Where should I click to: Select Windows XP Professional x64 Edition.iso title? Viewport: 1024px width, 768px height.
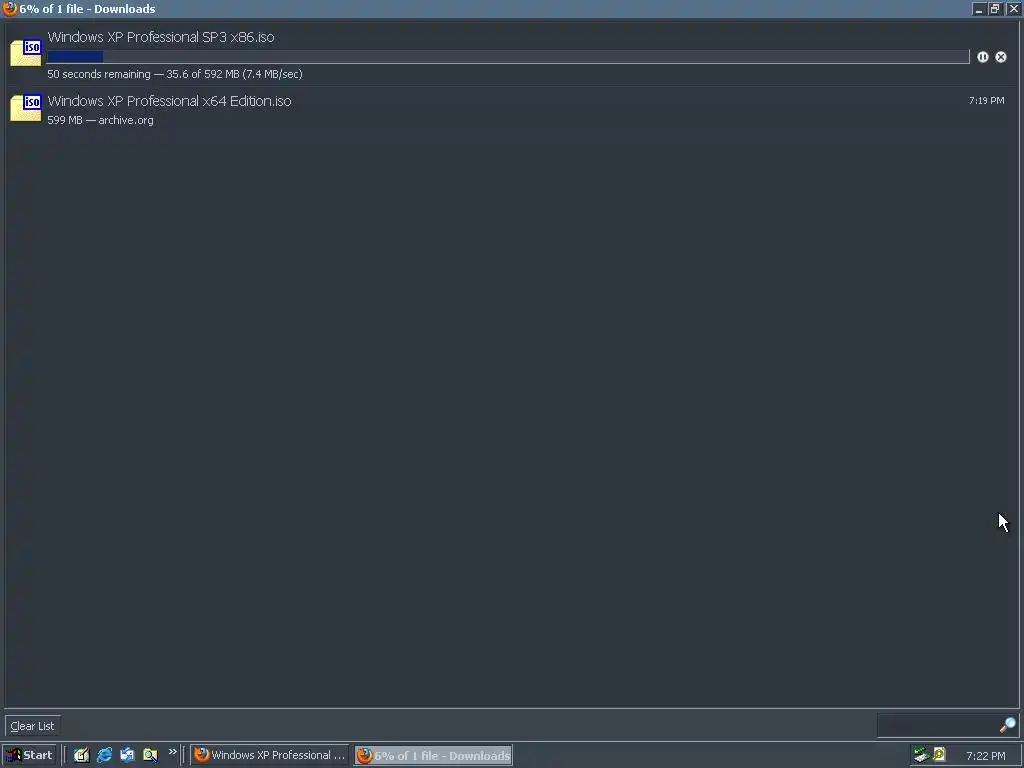[x=169, y=101]
